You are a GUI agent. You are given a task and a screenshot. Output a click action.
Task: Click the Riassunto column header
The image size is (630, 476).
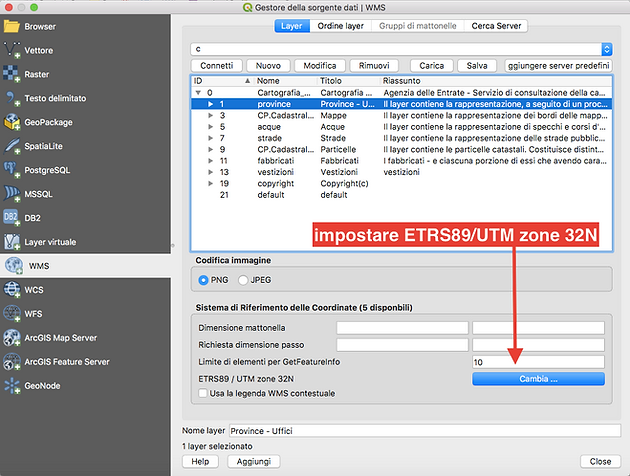pos(496,81)
